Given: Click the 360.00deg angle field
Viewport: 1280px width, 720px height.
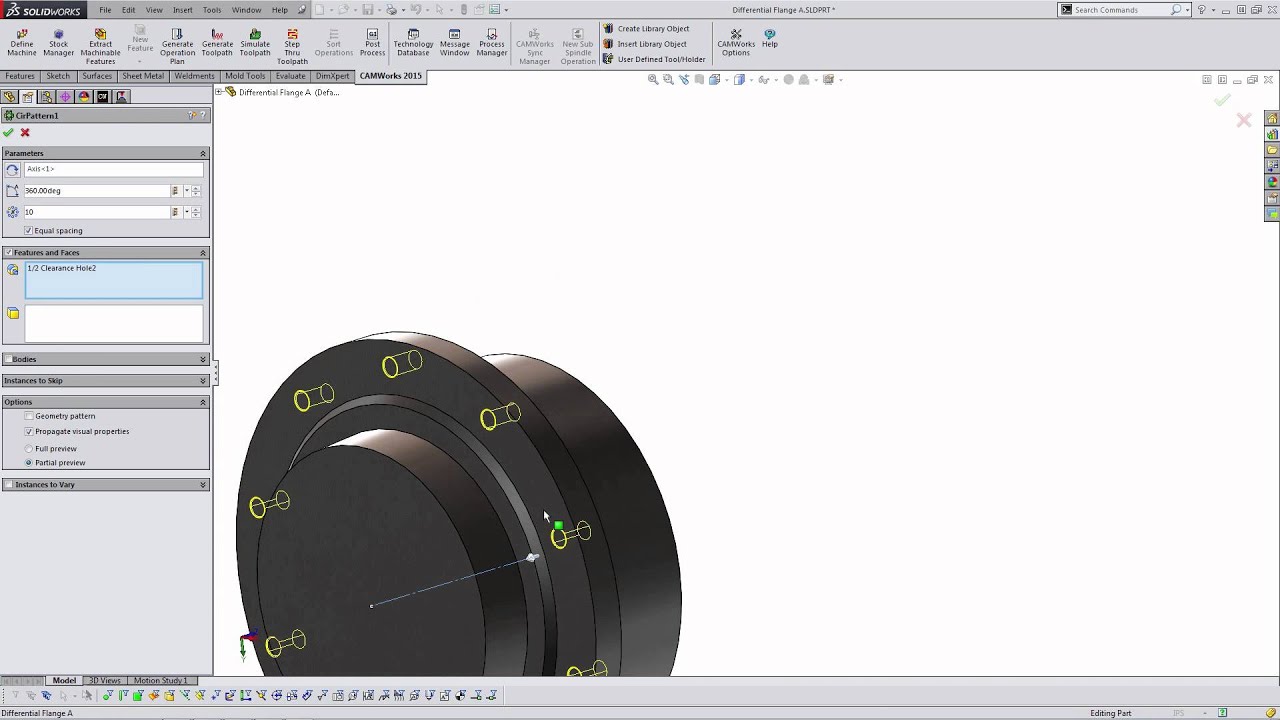Looking at the screenshot, I should [x=97, y=191].
